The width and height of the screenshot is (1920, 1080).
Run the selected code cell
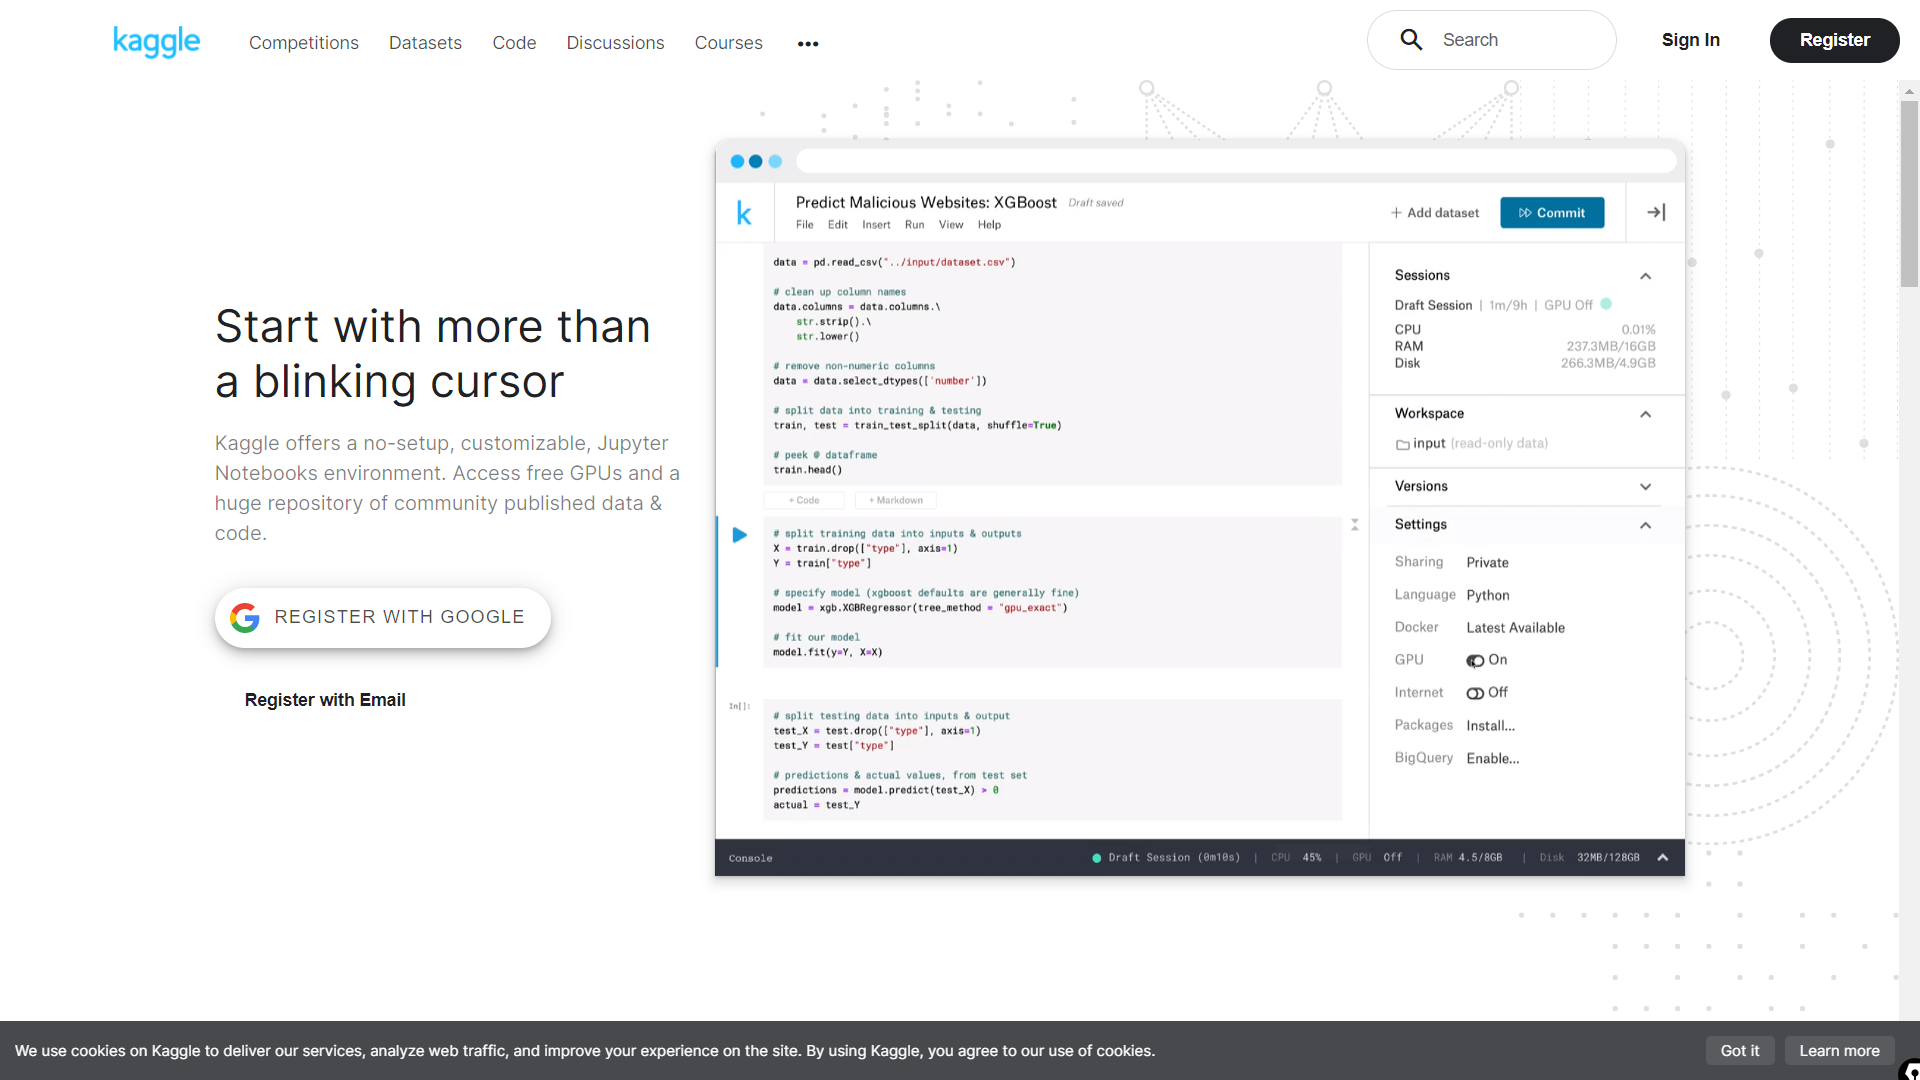click(x=740, y=535)
